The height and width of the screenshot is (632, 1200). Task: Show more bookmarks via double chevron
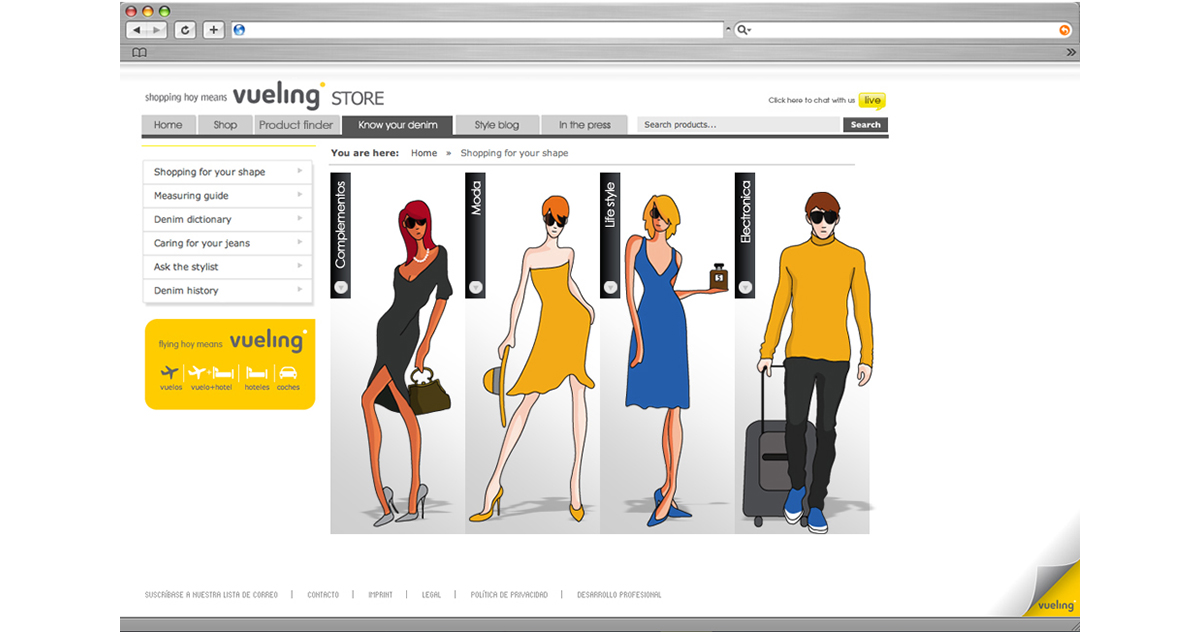pos(1071,52)
